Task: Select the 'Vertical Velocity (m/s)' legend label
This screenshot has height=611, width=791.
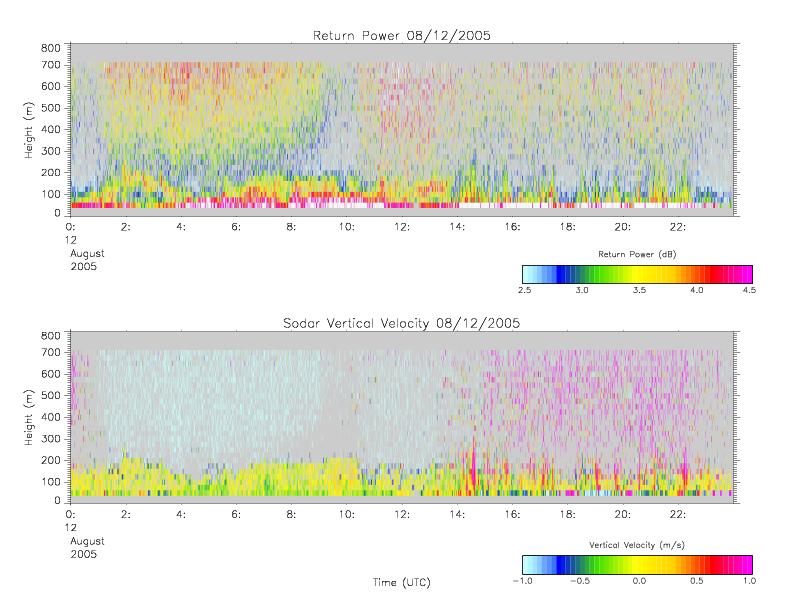Action: [637, 545]
